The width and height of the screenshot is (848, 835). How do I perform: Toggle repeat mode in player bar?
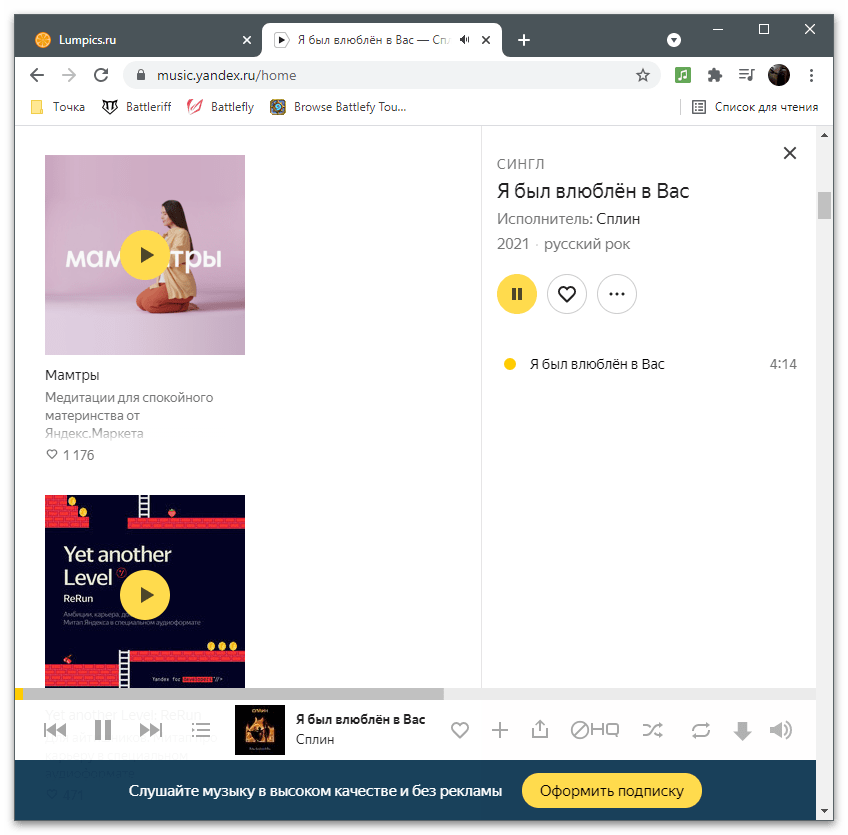point(700,730)
